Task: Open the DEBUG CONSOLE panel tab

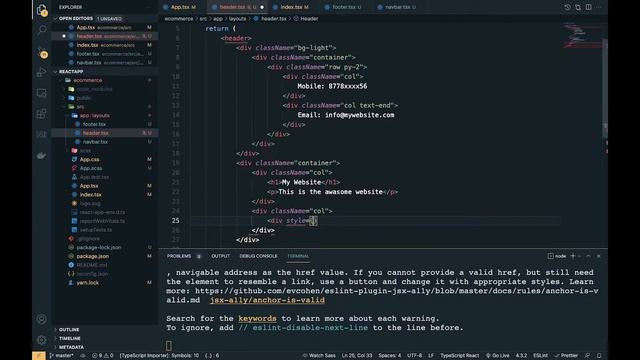Action: point(258,256)
